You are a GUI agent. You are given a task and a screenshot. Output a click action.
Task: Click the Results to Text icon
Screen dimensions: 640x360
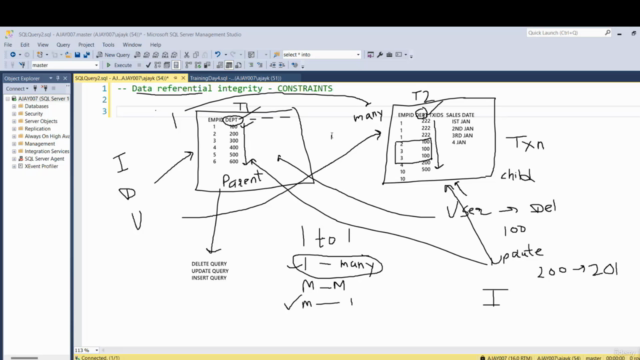pyautogui.click(x=220, y=65)
